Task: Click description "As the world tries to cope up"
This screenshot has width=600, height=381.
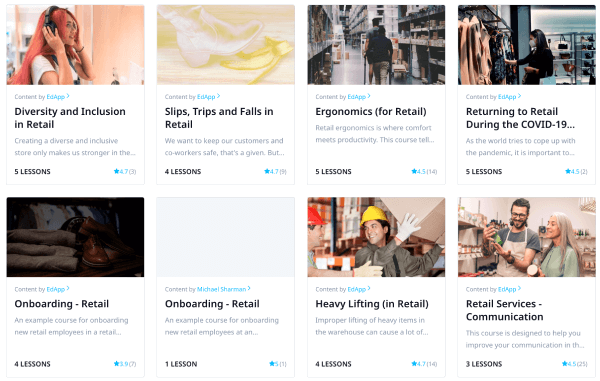Action: (520, 147)
